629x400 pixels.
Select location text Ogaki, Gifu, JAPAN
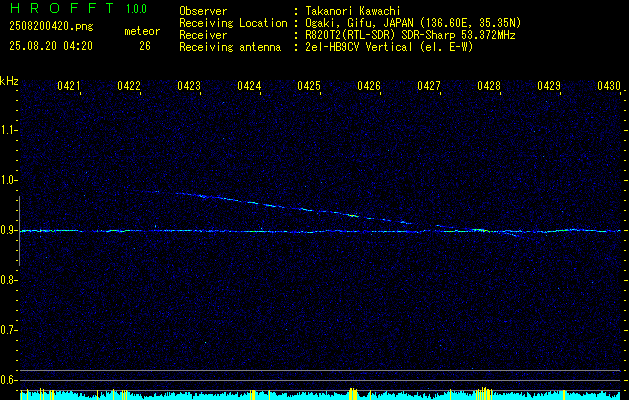click(x=359, y=23)
